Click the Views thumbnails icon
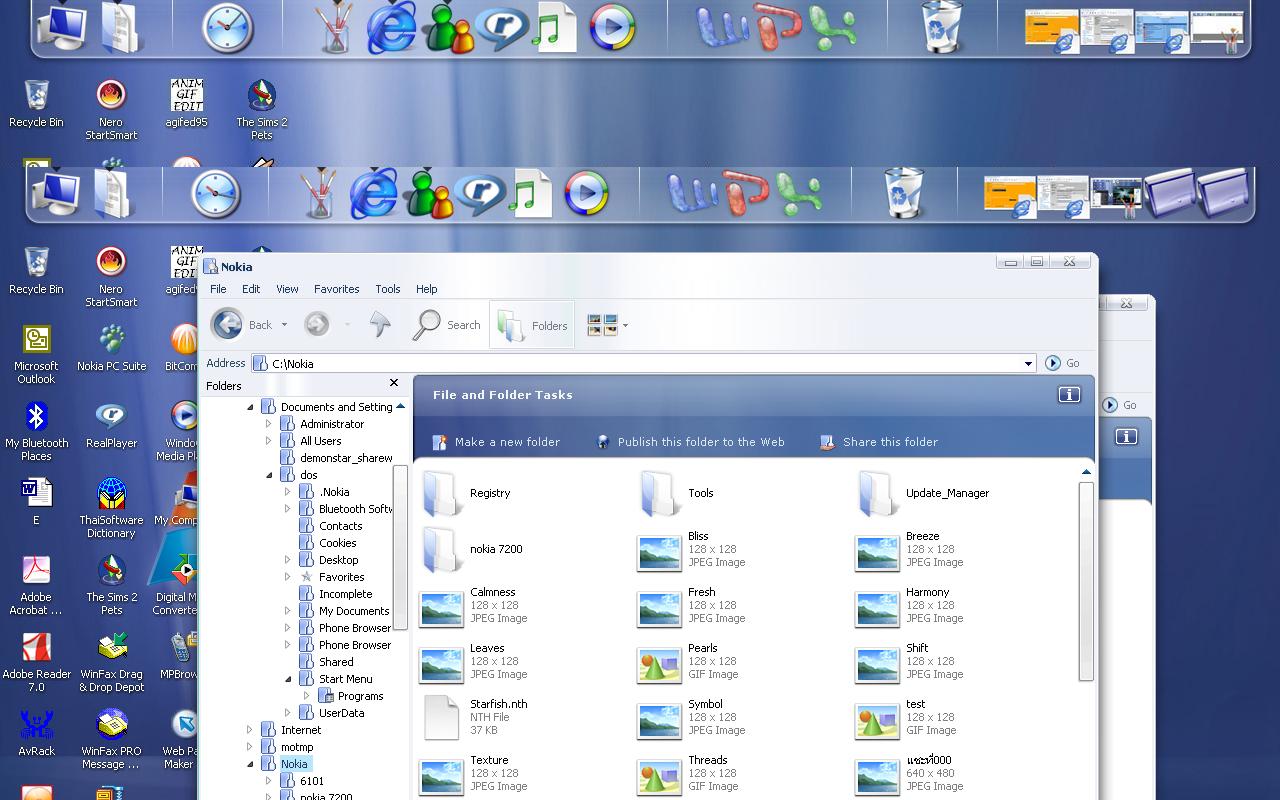The image size is (1280, 800). tap(602, 325)
